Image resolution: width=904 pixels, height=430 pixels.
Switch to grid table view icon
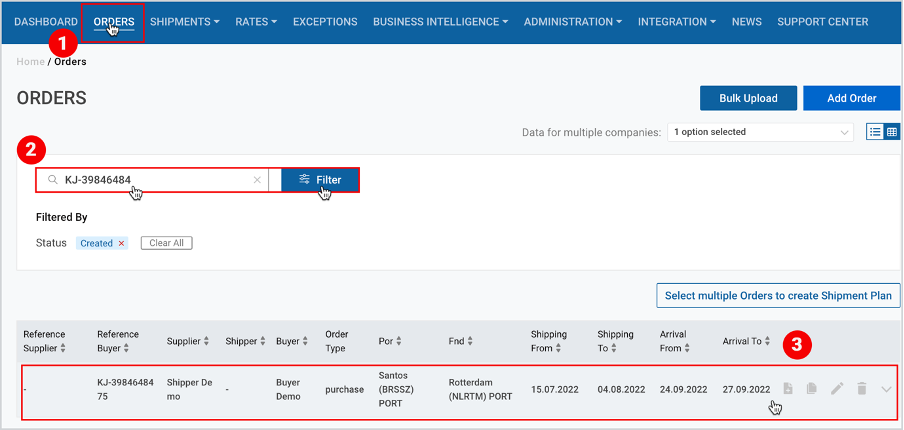pos(892,132)
